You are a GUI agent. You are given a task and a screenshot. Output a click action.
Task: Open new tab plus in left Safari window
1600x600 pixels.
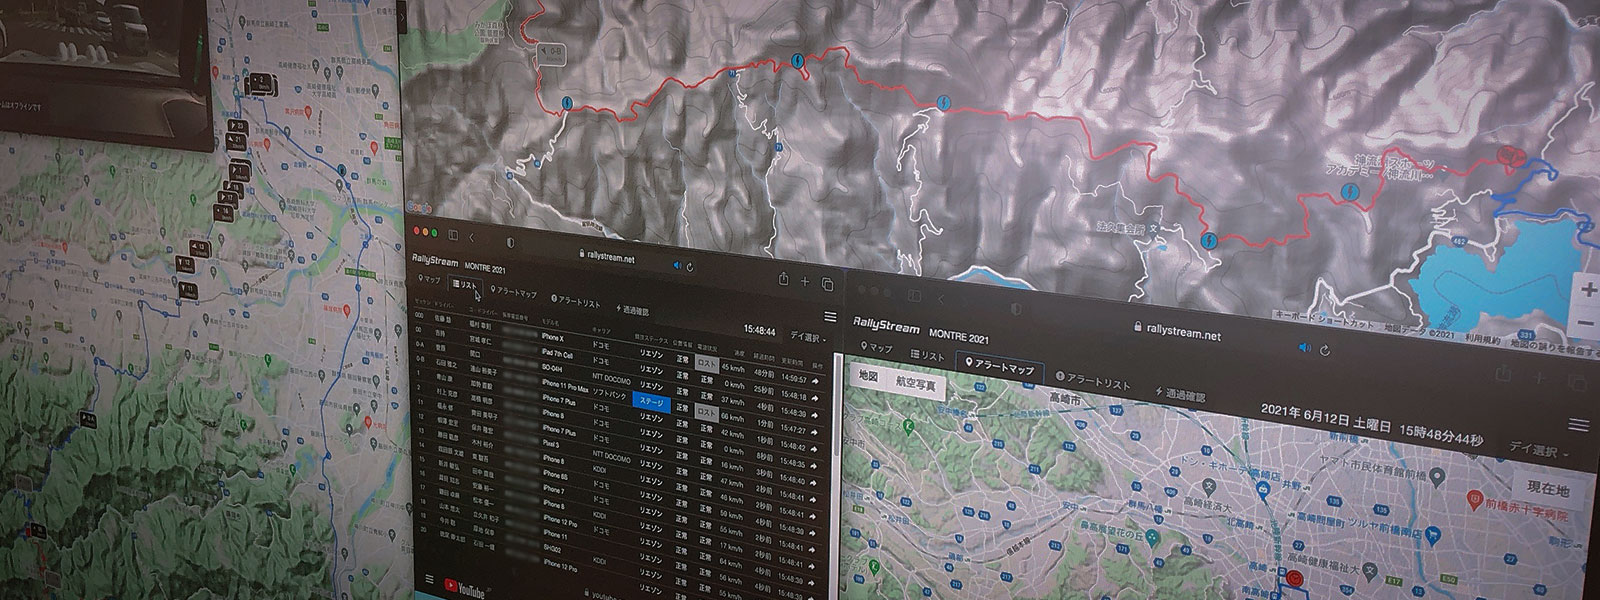tap(804, 281)
